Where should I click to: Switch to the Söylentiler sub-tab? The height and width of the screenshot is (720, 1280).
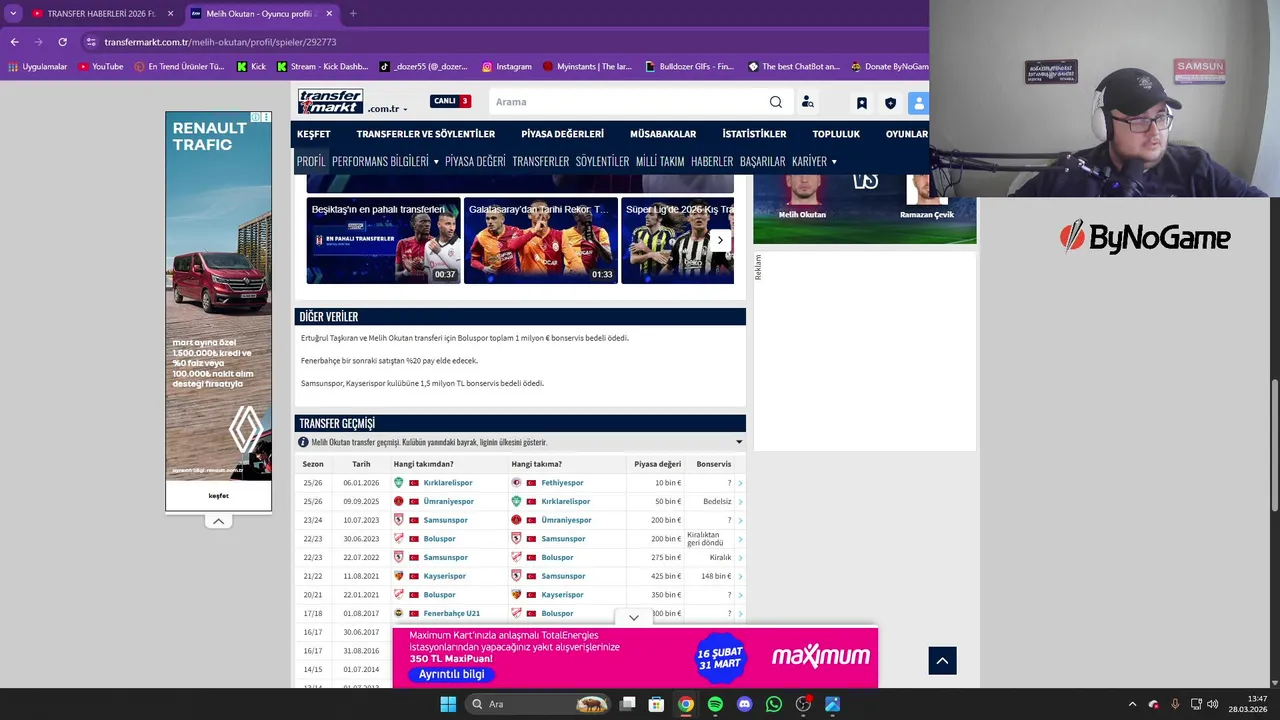pyautogui.click(x=602, y=161)
